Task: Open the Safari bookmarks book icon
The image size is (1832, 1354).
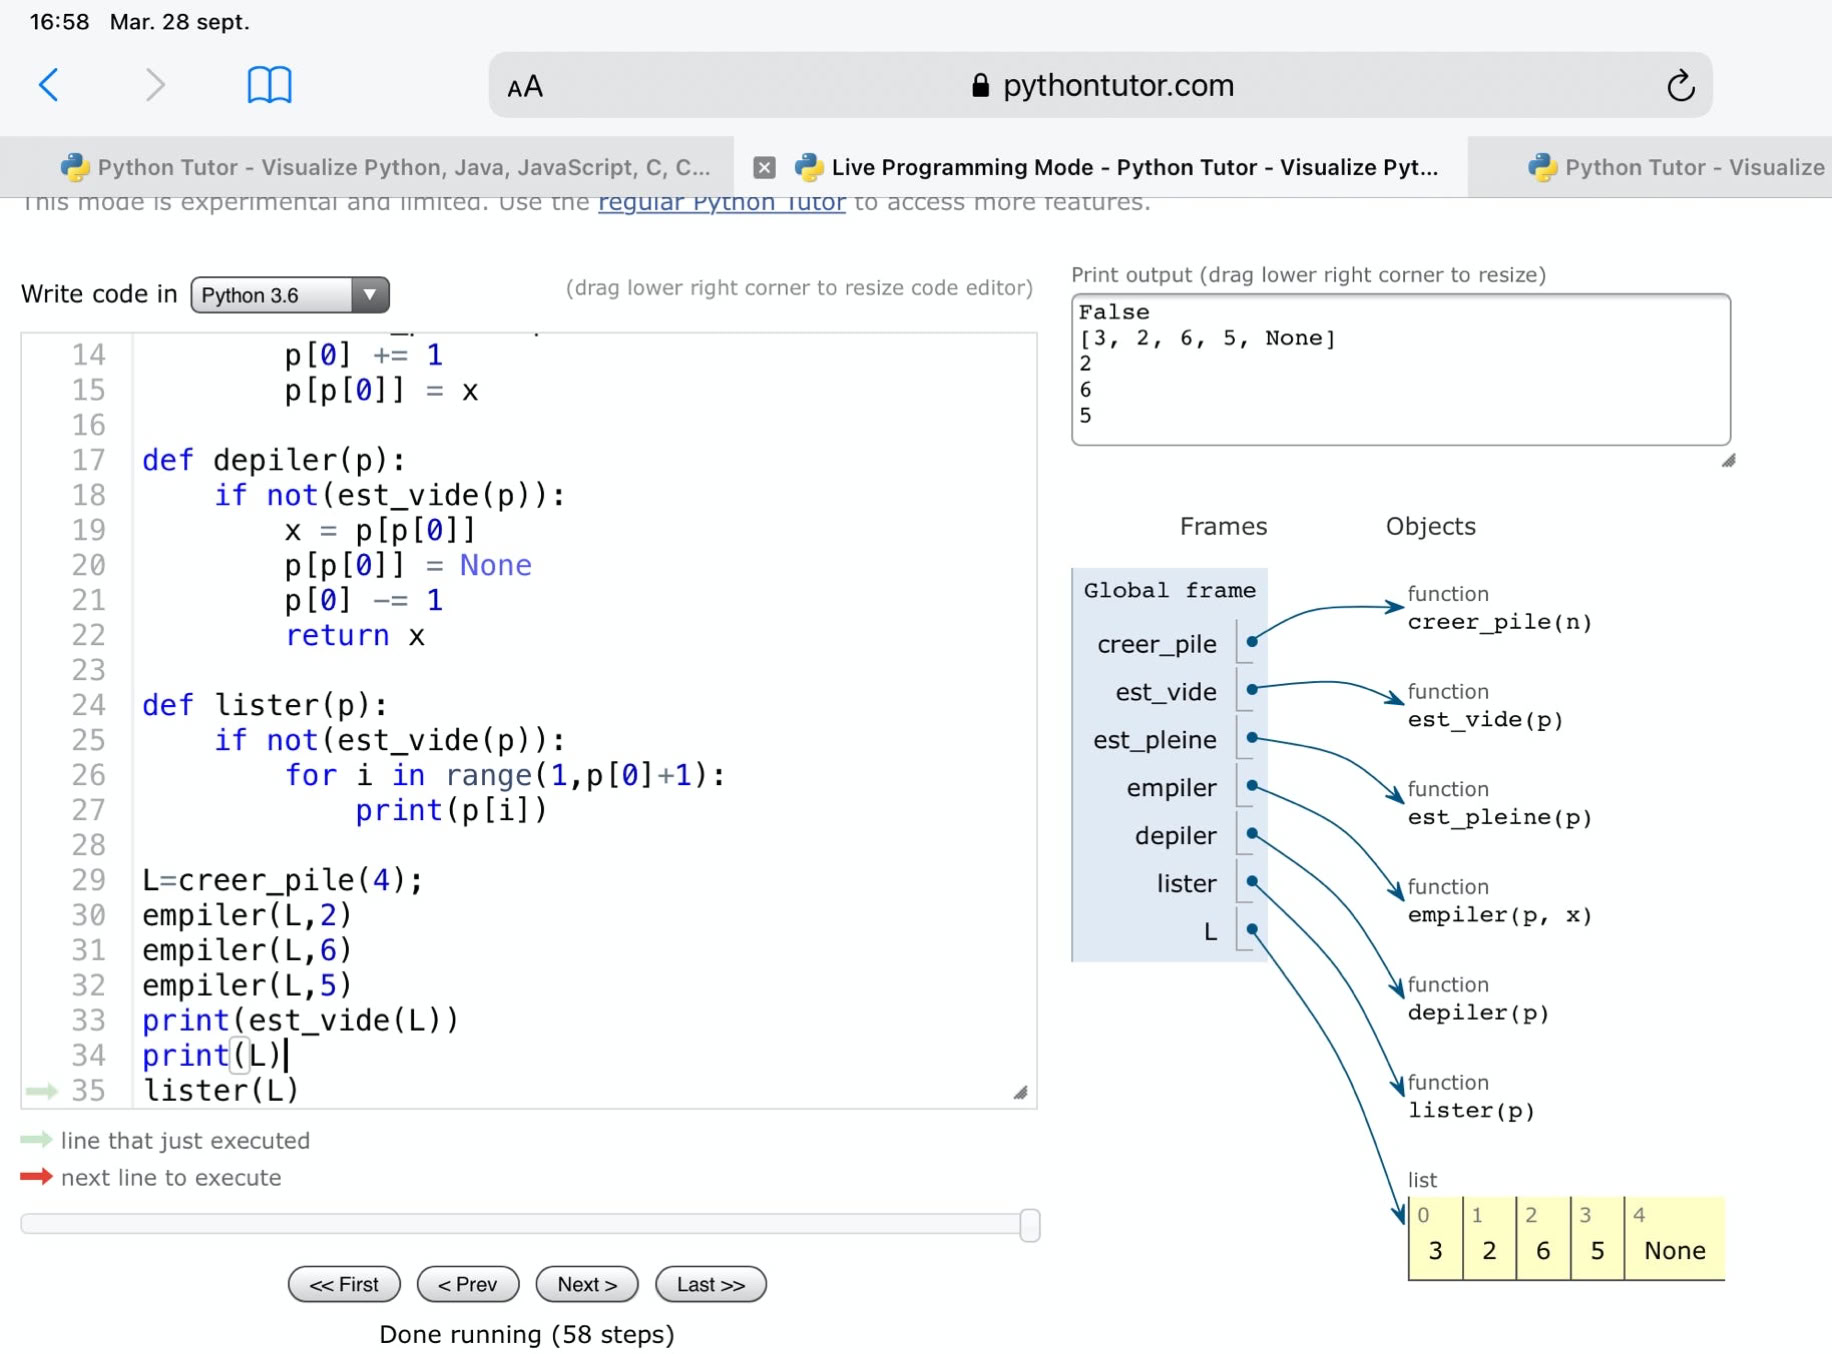Action: tap(269, 85)
